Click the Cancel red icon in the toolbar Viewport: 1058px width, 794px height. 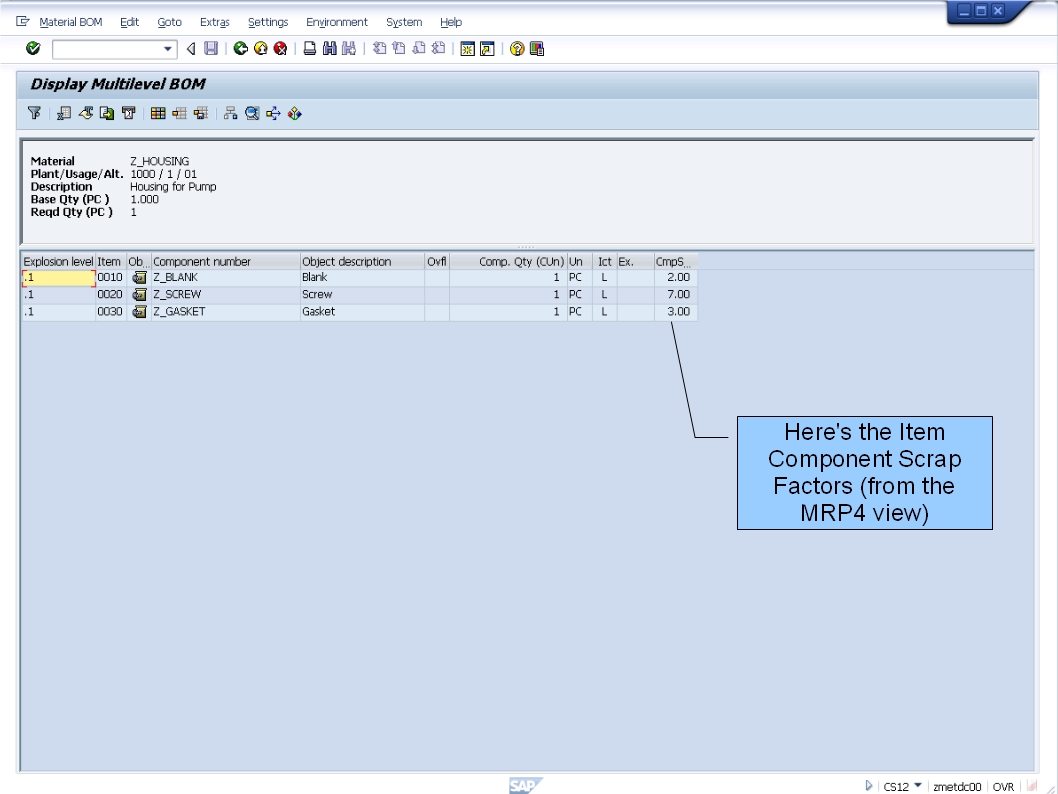[281, 47]
